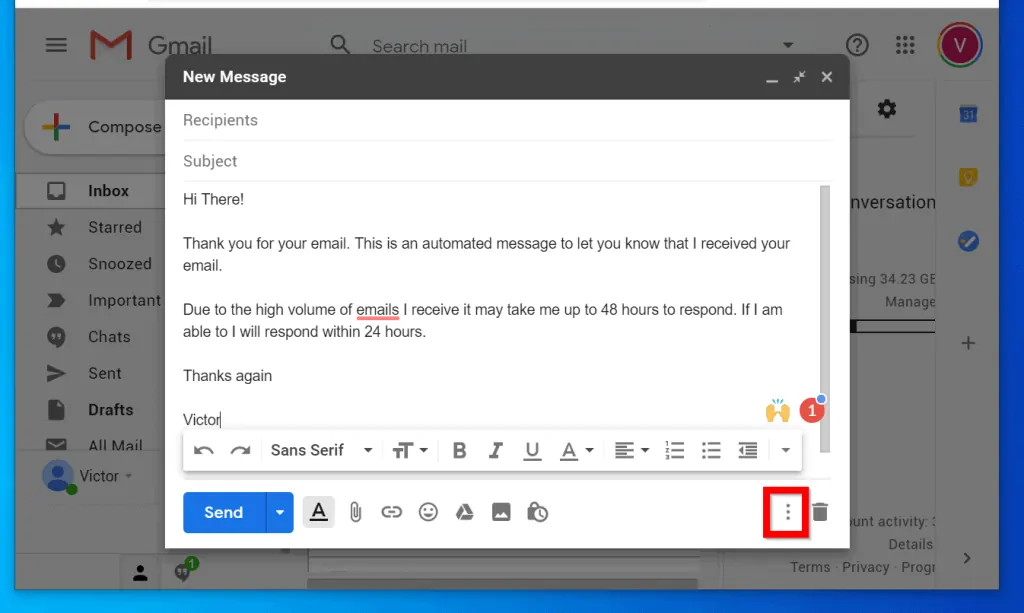Viewport: 1024px width, 613px height.
Task: Toggle bold formatting
Action: click(x=459, y=450)
